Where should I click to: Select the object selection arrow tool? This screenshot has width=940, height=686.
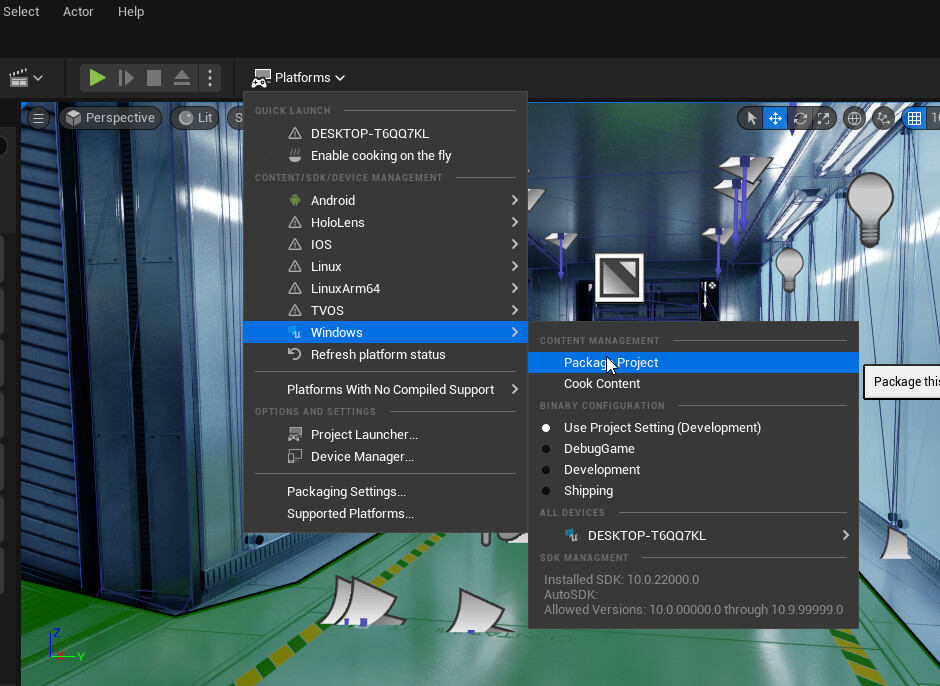(x=751, y=118)
